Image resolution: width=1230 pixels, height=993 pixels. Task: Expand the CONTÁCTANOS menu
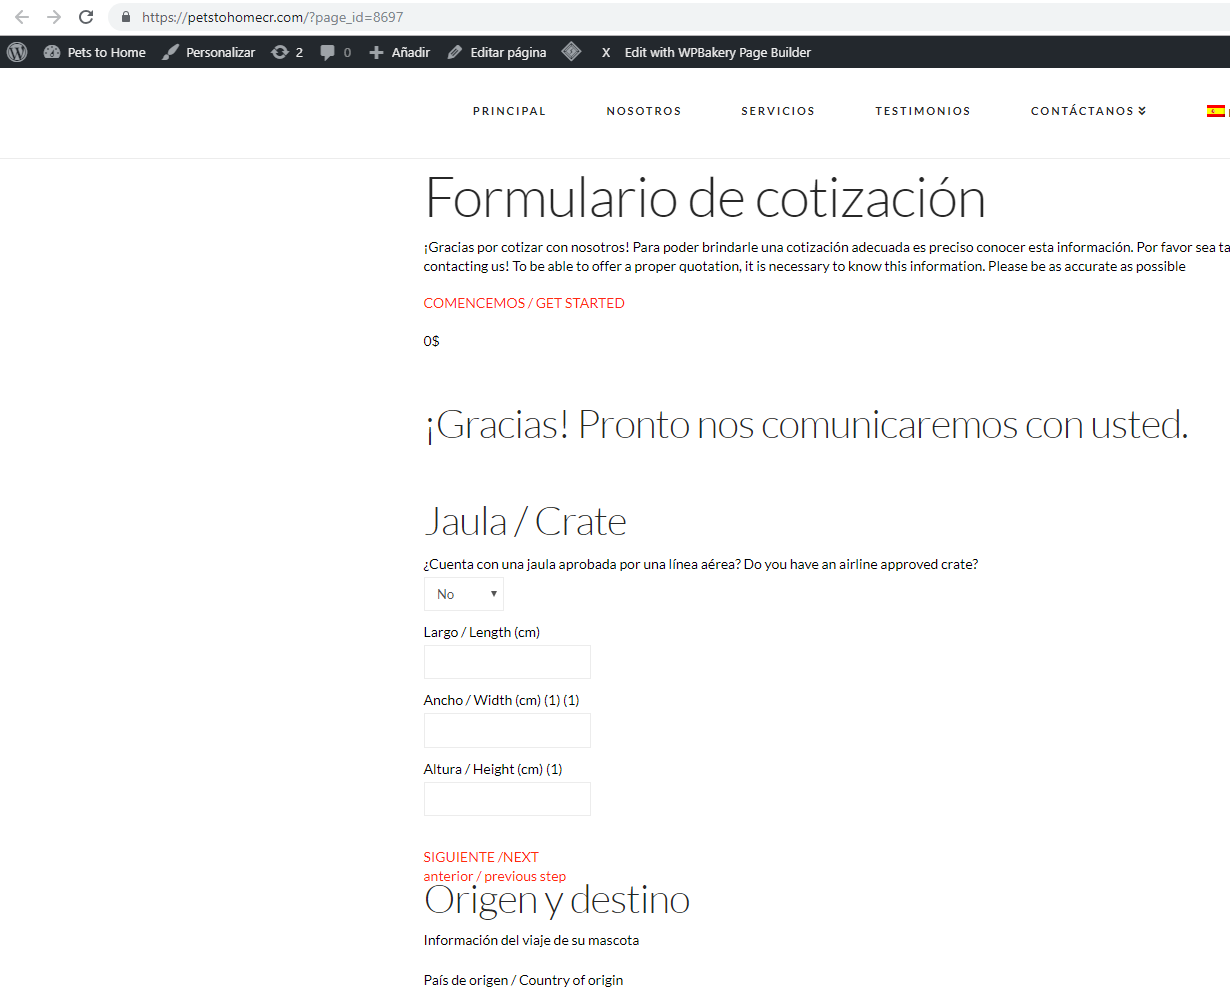coord(1088,111)
